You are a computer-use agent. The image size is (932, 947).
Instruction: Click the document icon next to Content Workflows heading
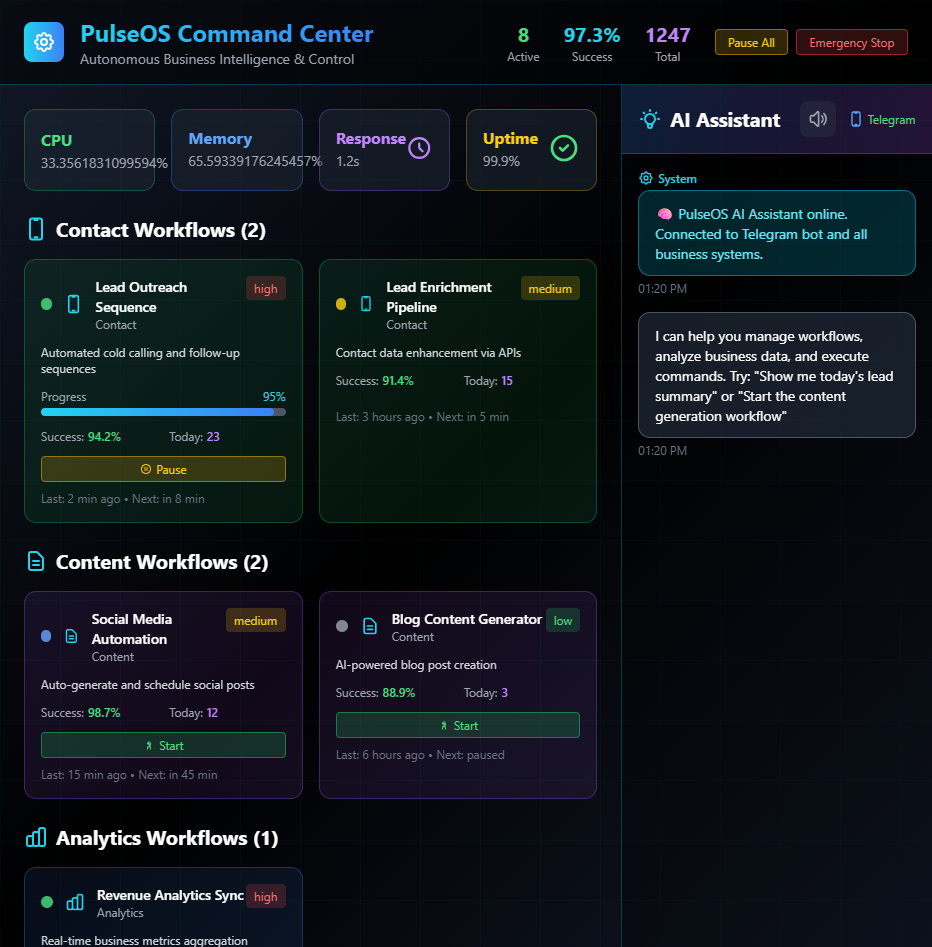pos(35,561)
